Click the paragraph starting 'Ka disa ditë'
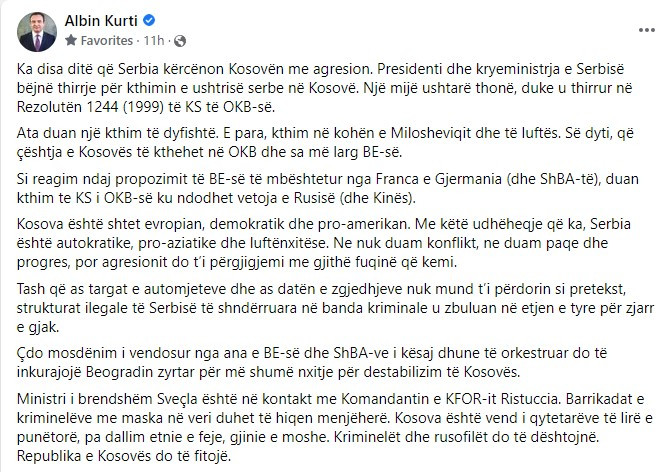 point(324,88)
